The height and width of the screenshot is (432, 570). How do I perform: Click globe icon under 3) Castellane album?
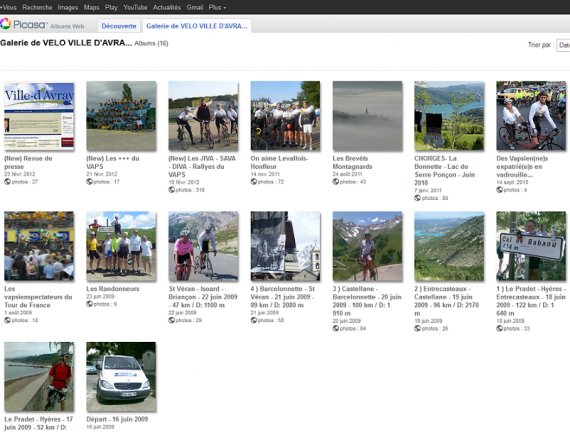point(336,328)
